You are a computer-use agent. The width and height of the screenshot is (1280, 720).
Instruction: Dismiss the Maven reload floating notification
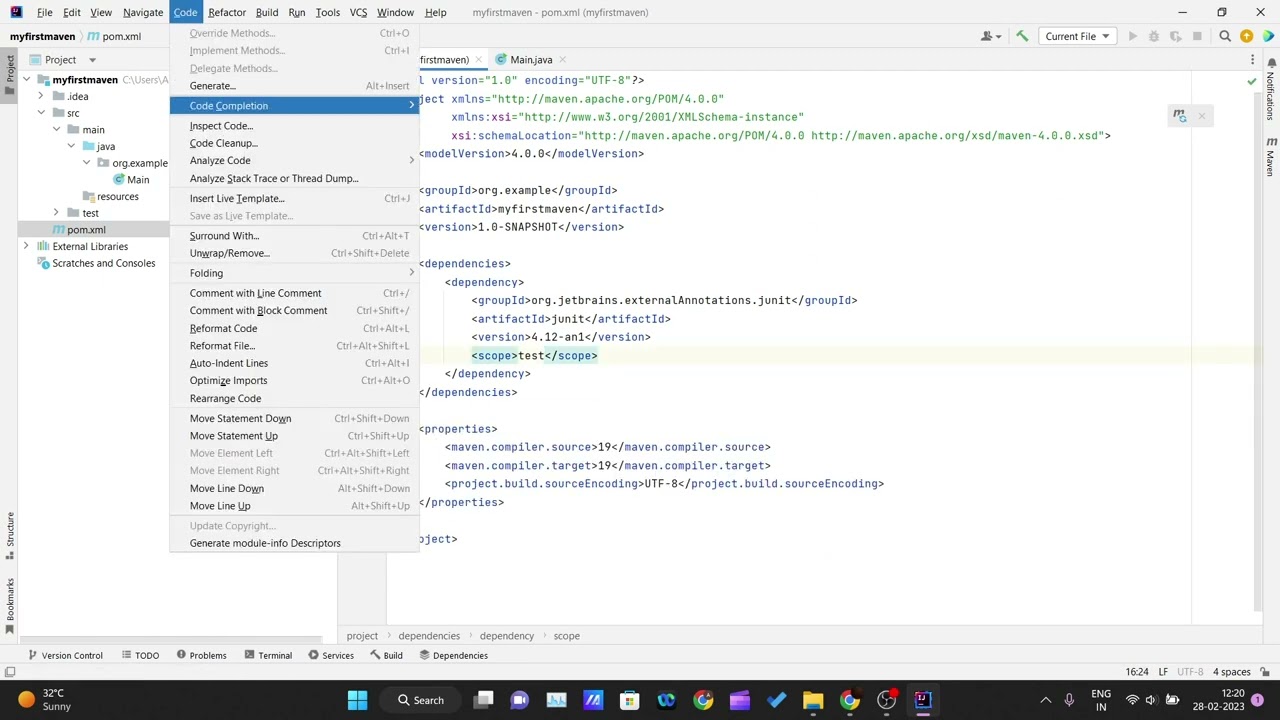pyautogui.click(x=1202, y=116)
